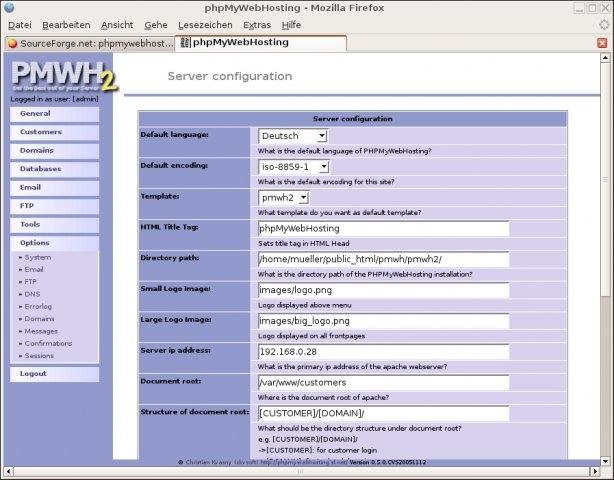Open the Customers sidebar section
Screen dimensions: 614x480
54,132
